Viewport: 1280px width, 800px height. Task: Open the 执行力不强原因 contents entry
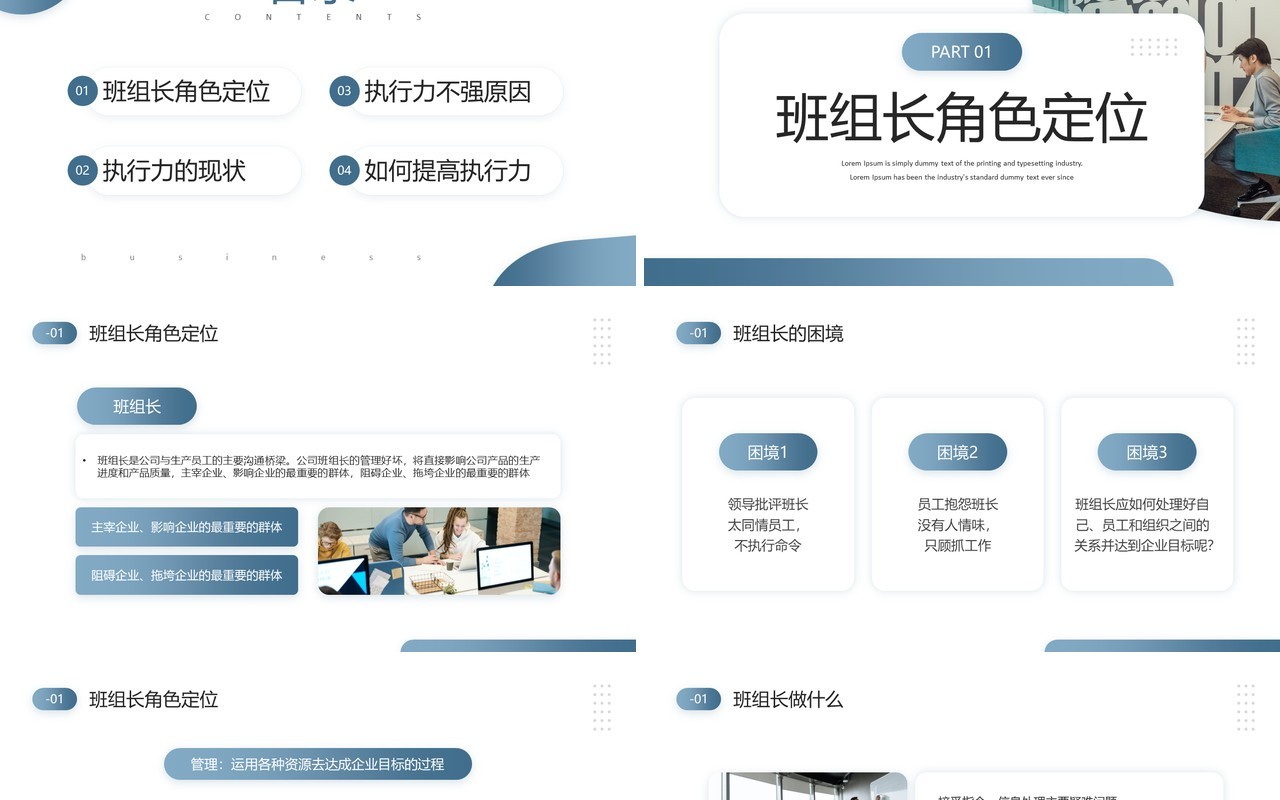(x=447, y=91)
